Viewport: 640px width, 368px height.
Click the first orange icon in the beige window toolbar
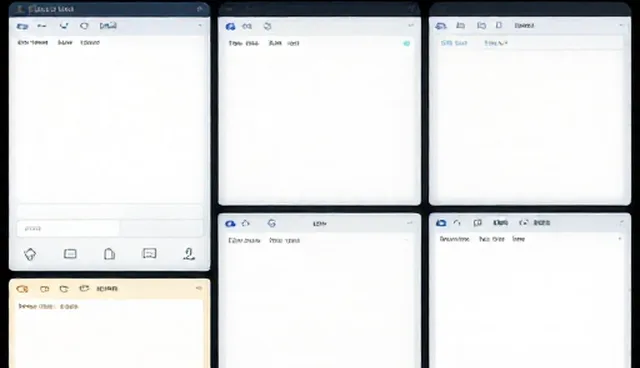22,289
